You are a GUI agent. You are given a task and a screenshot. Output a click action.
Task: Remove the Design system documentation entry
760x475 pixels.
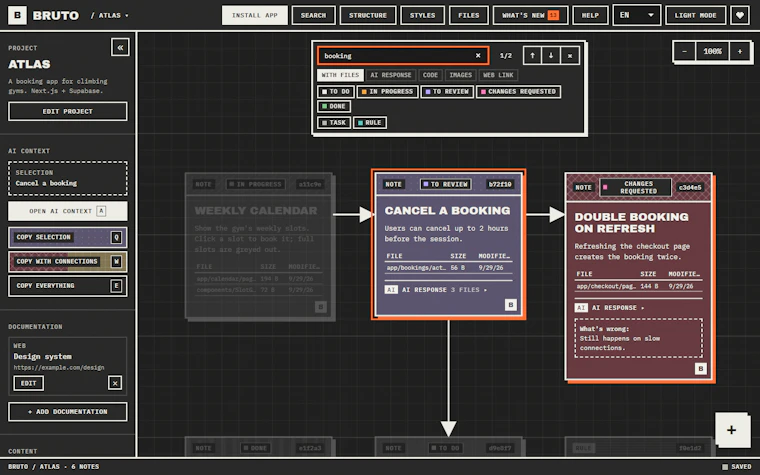[x=115, y=383]
